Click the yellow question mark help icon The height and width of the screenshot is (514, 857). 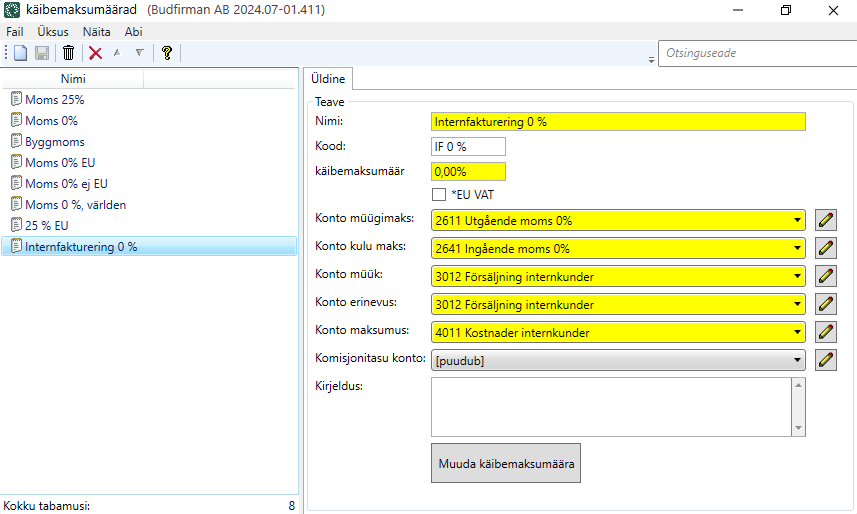167,53
